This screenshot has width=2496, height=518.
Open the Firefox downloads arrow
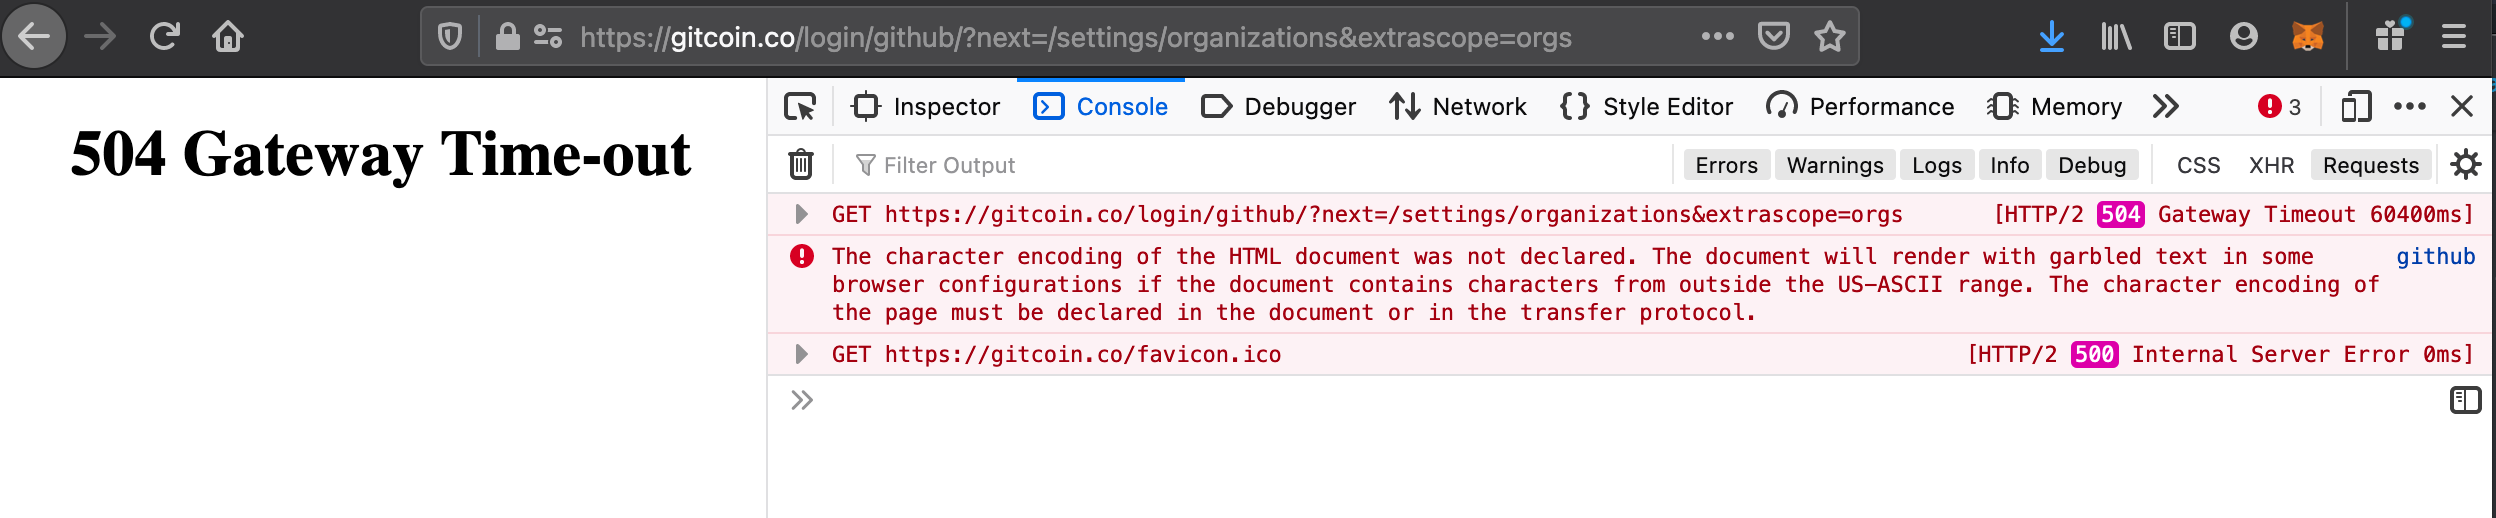[x=2051, y=37]
